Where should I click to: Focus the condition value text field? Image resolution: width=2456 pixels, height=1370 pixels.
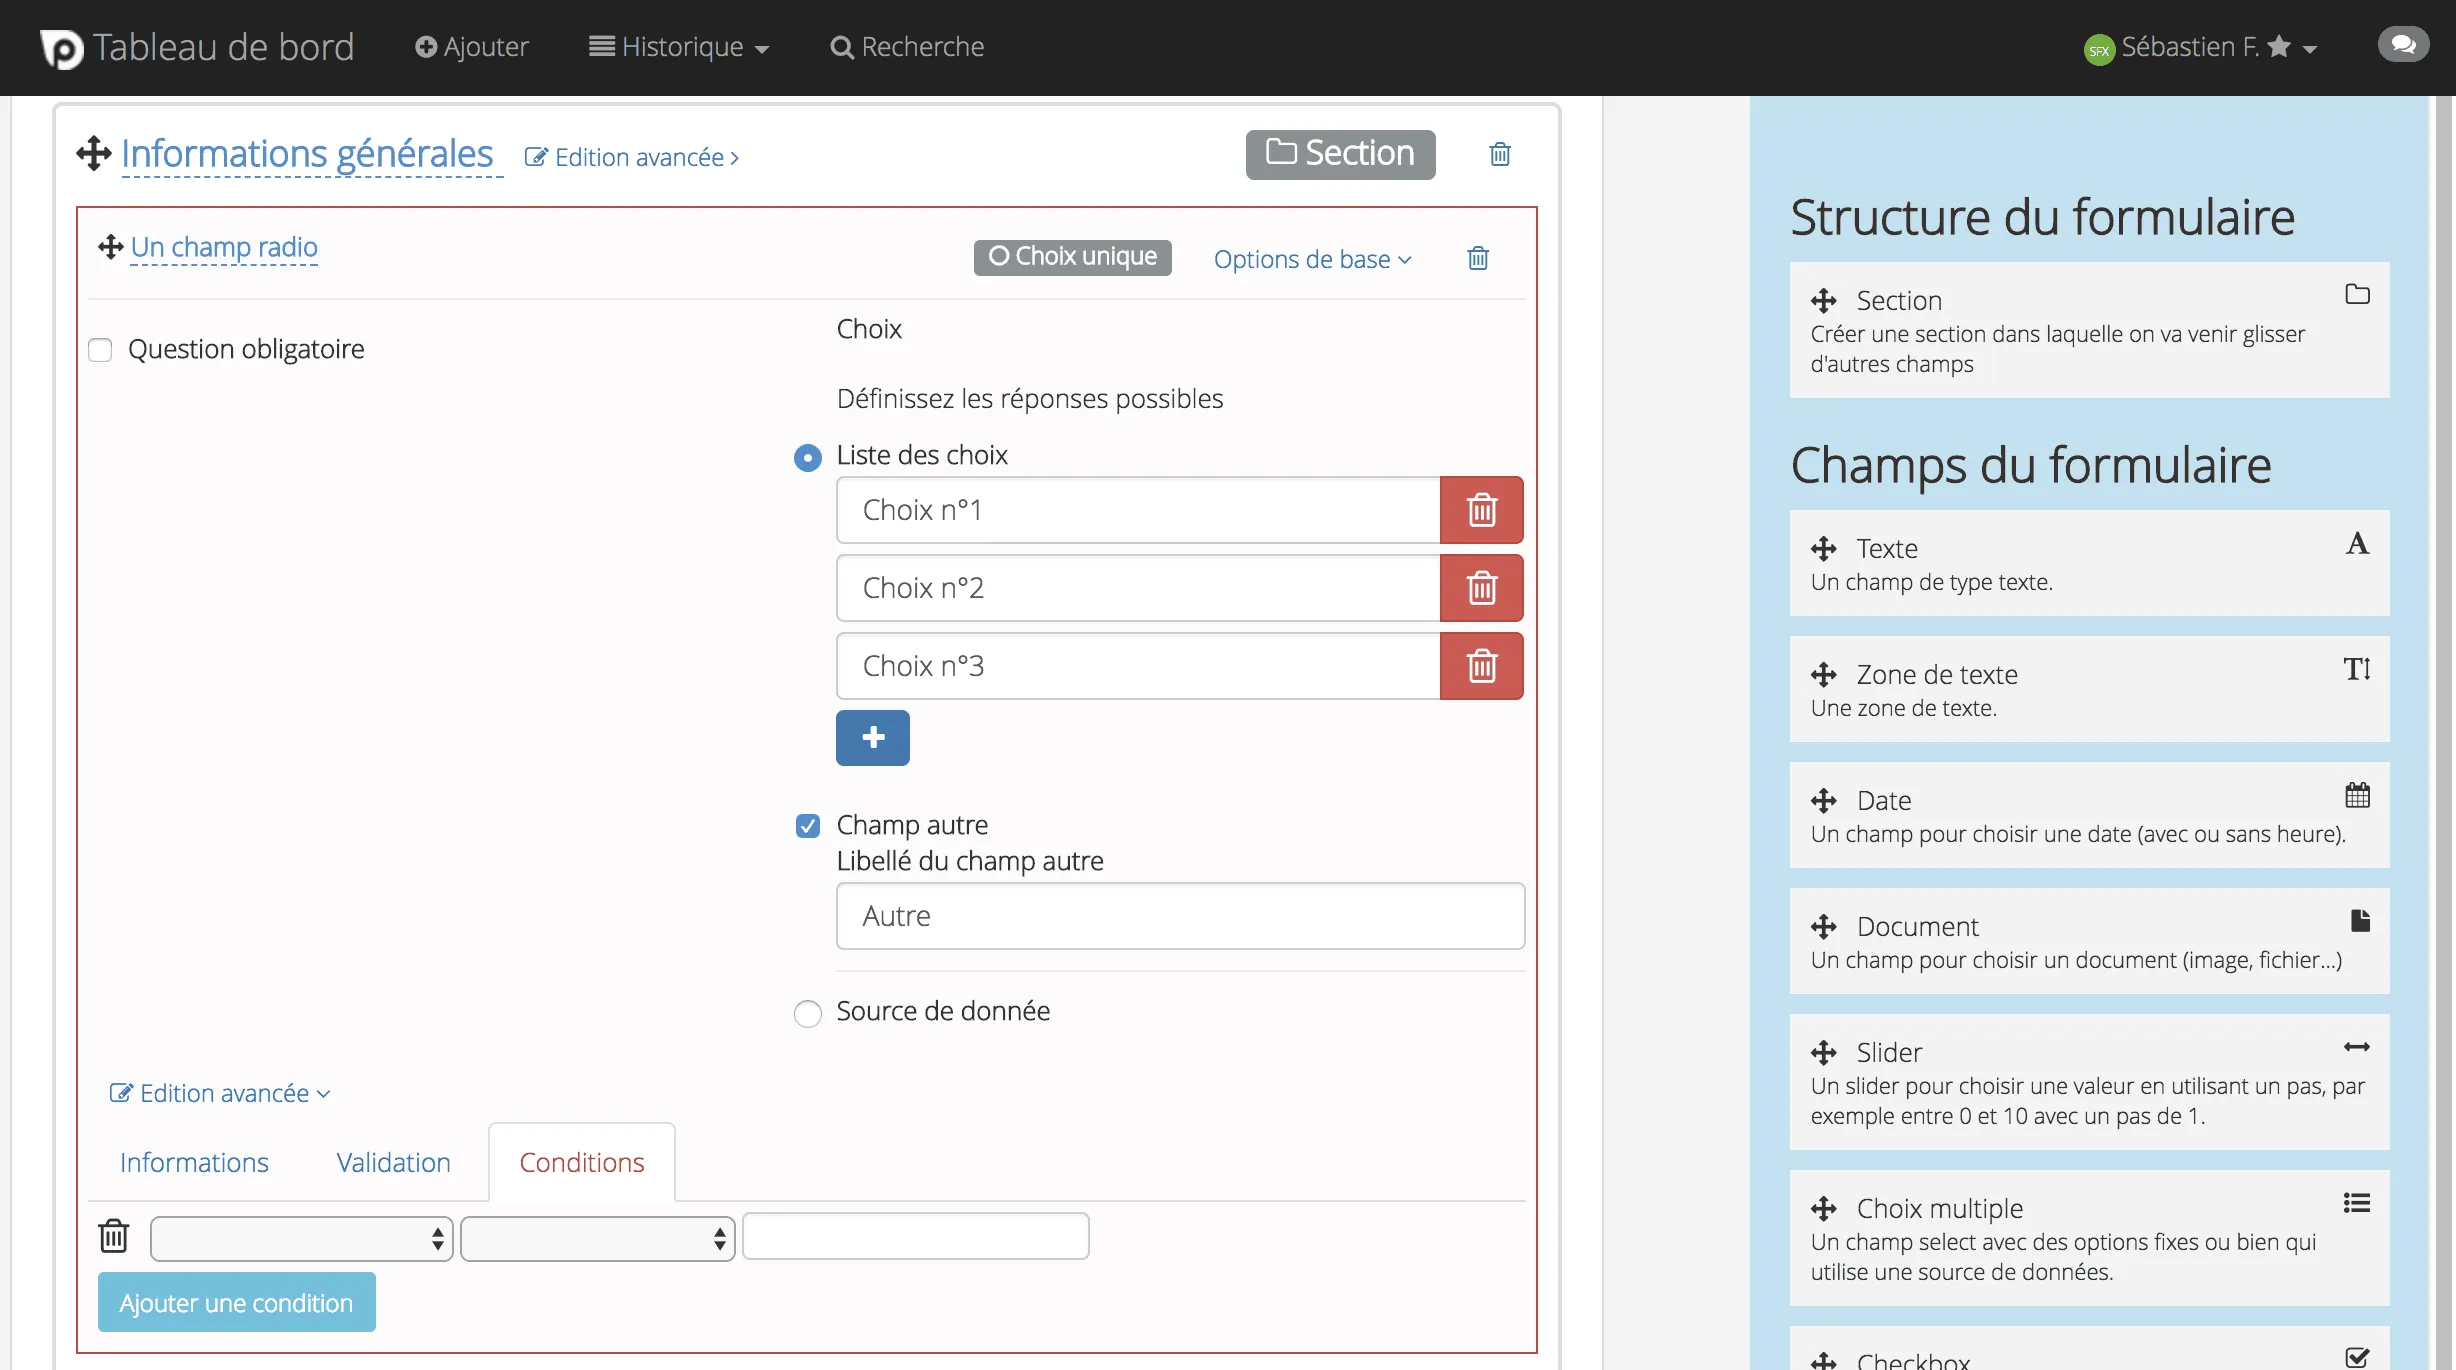916,1236
